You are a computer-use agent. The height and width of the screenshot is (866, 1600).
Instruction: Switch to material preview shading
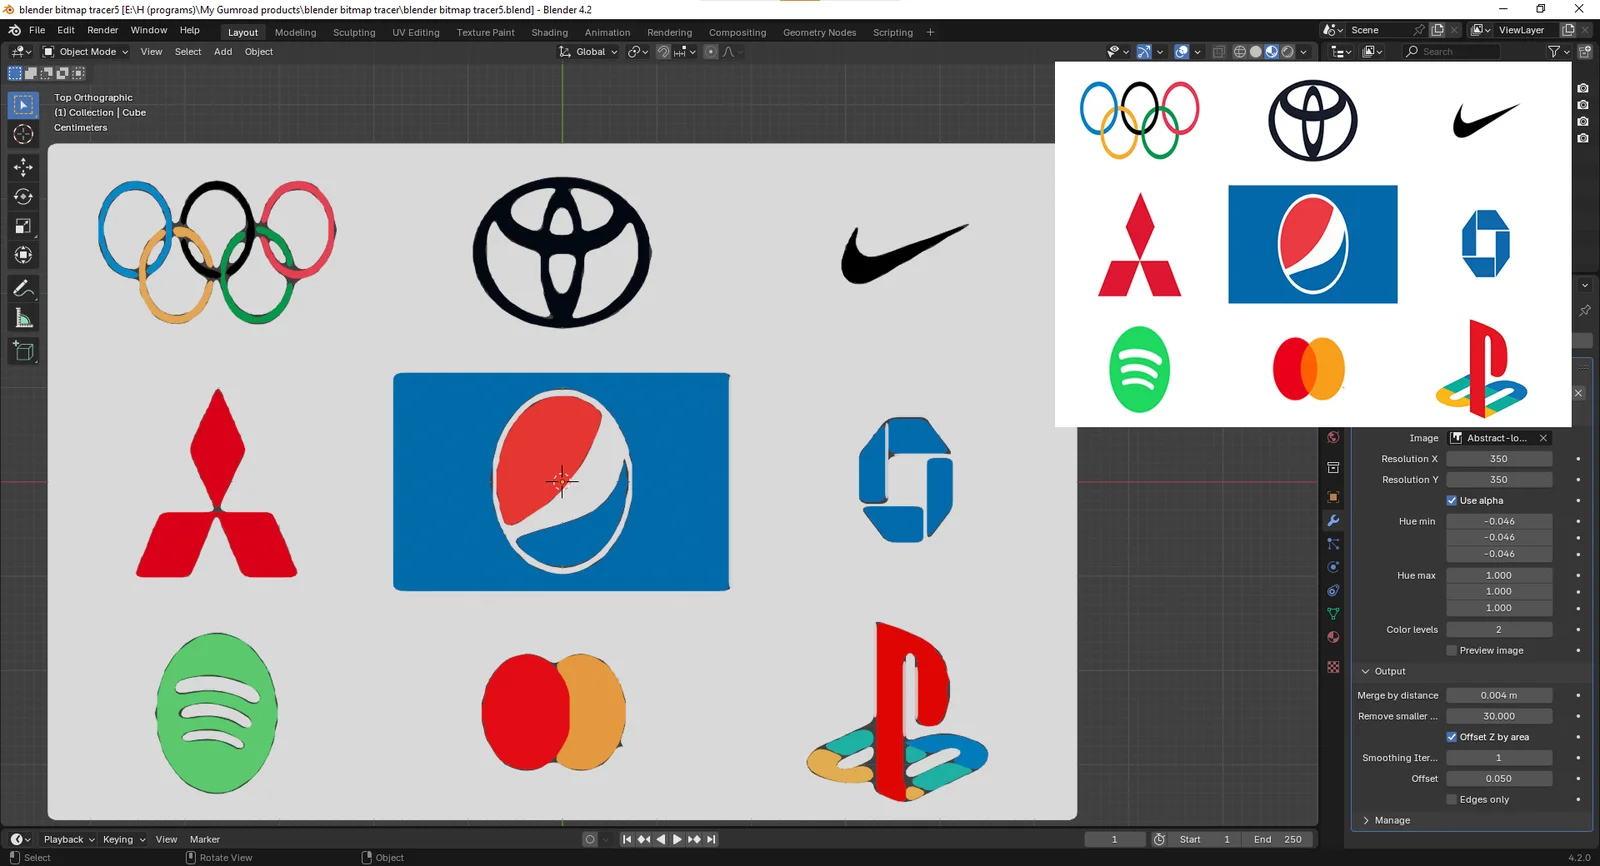[x=1272, y=52]
